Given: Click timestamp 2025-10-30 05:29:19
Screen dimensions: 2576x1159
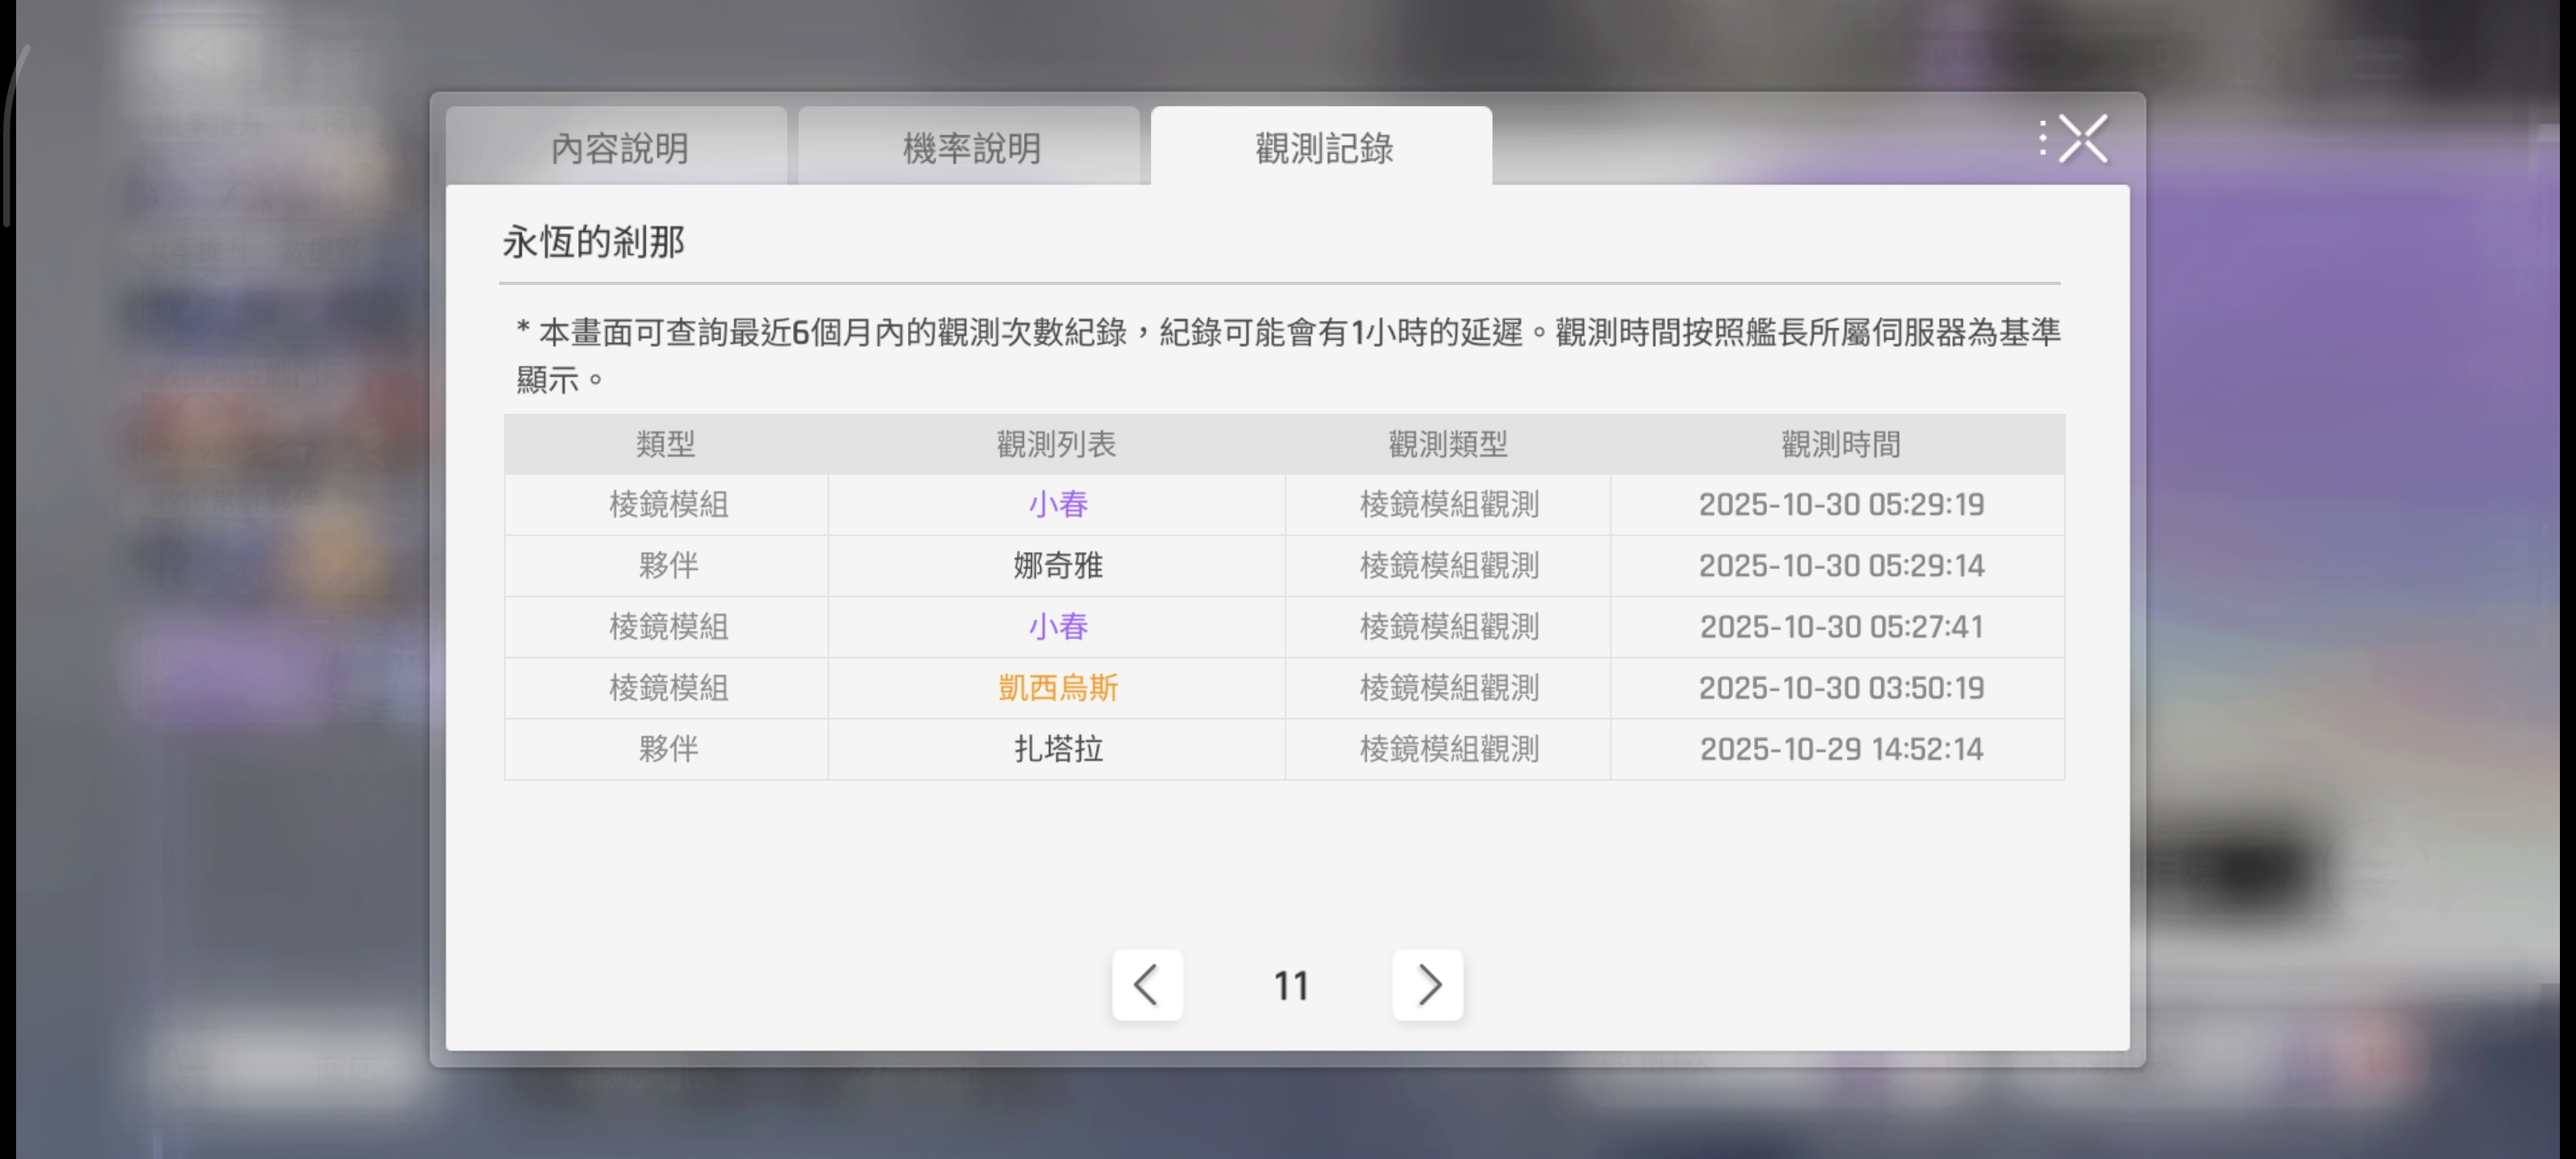Looking at the screenshot, I should 1840,504.
